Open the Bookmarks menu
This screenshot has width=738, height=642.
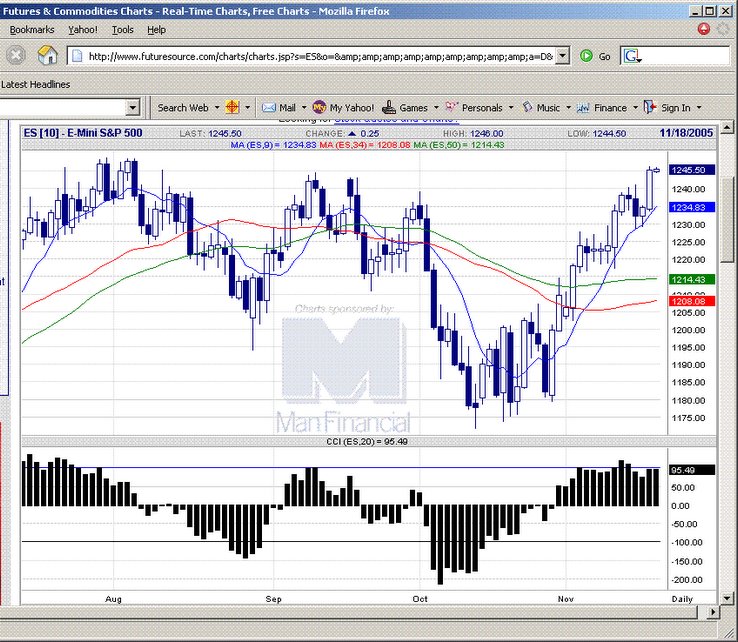pyautogui.click(x=32, y=30)
